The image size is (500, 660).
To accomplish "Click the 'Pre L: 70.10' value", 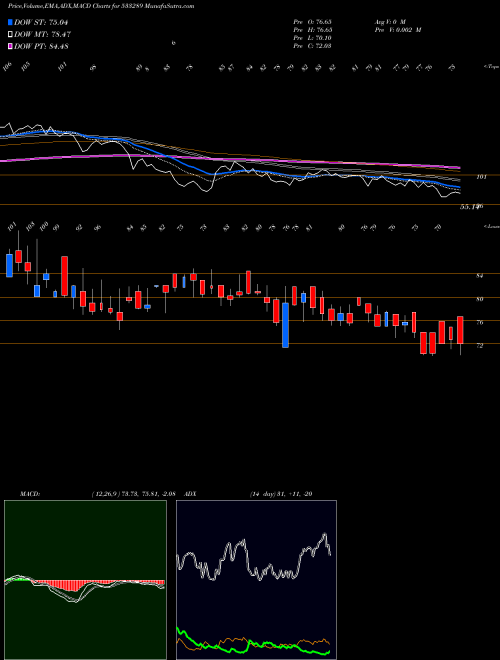I will (313, 38).
